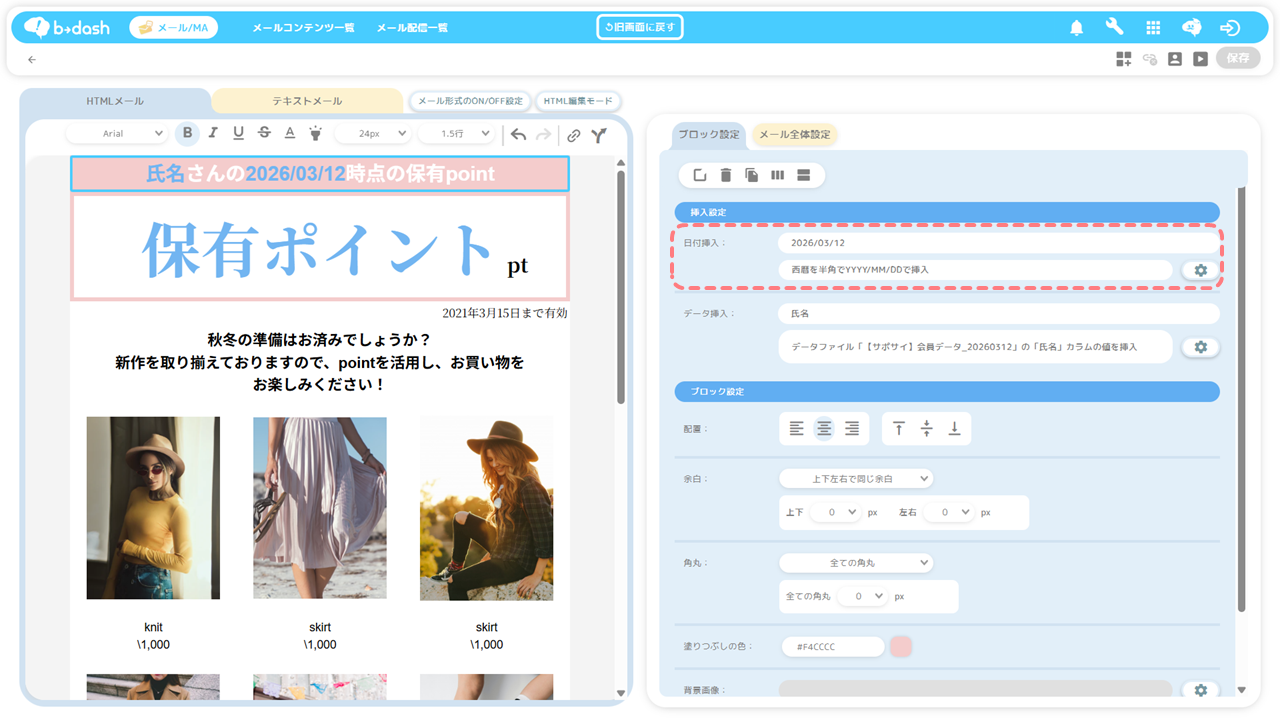Click the trash icon to delete block
1280x720 pixels.
(x=726, y=176)
